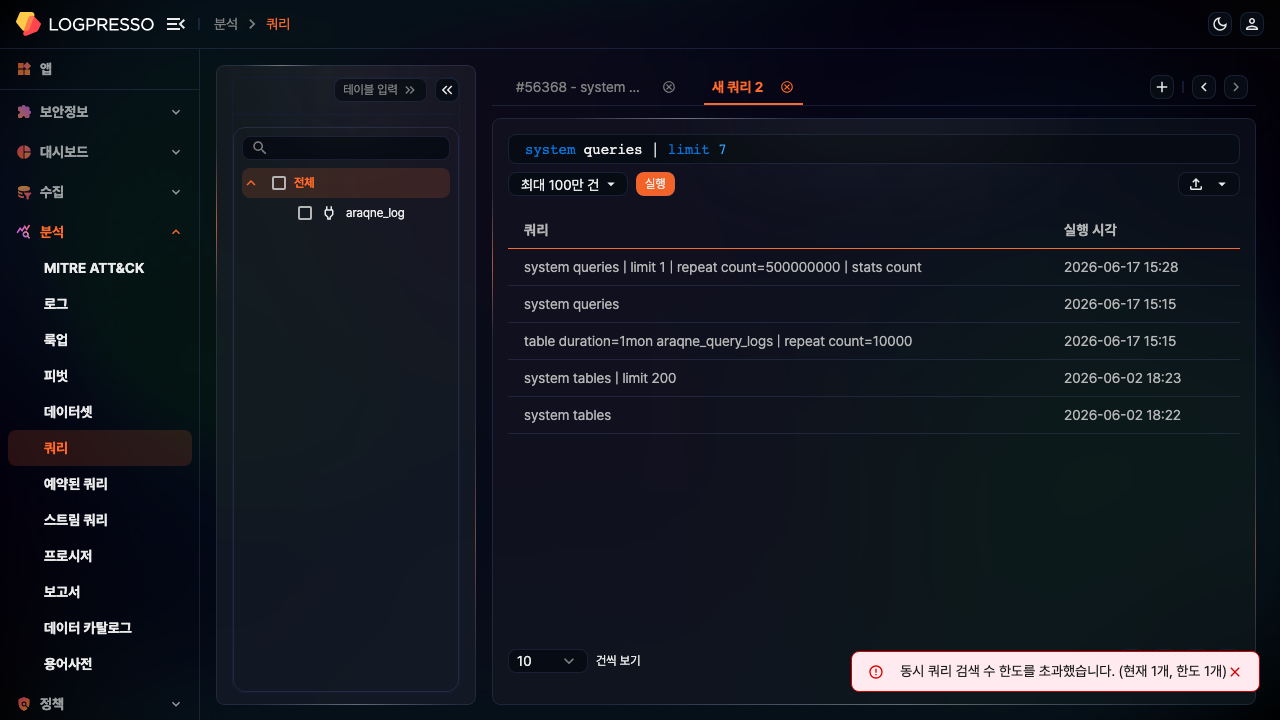Expand the 정책 menu
Screen dimensions: 1280x720
[176, 704]
